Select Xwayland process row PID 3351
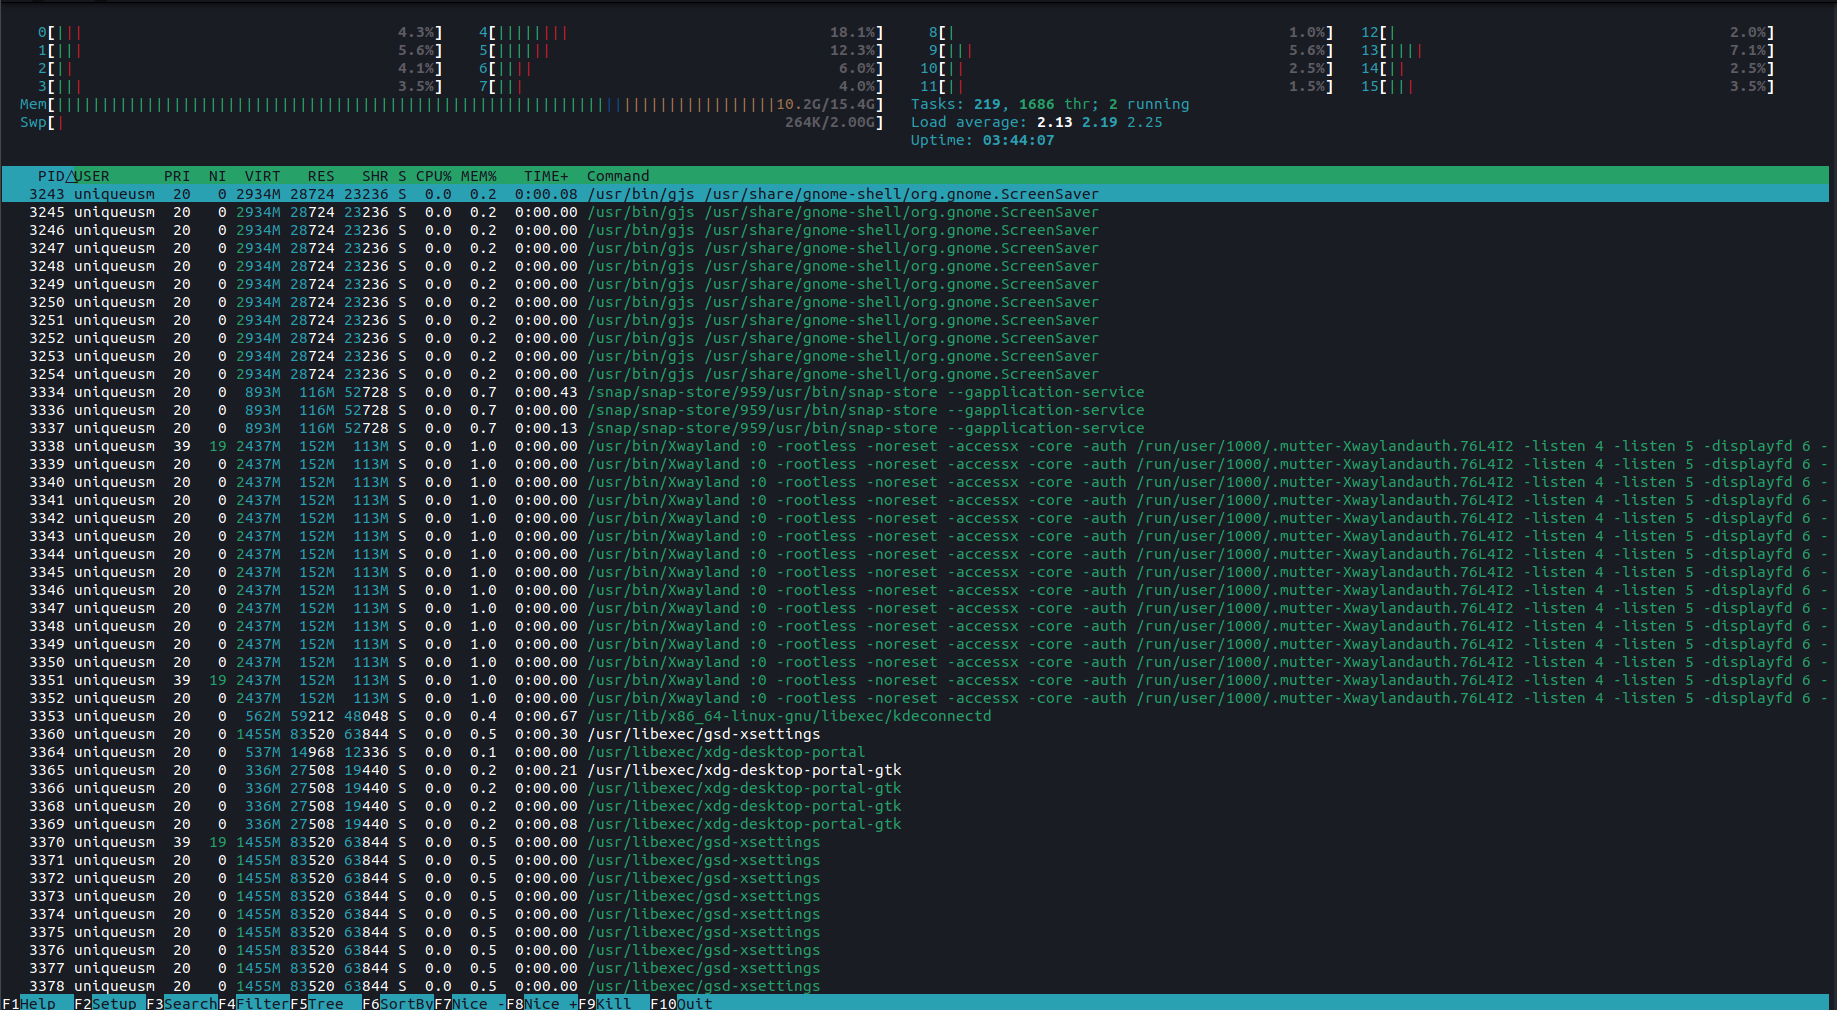 click(915, 680)
